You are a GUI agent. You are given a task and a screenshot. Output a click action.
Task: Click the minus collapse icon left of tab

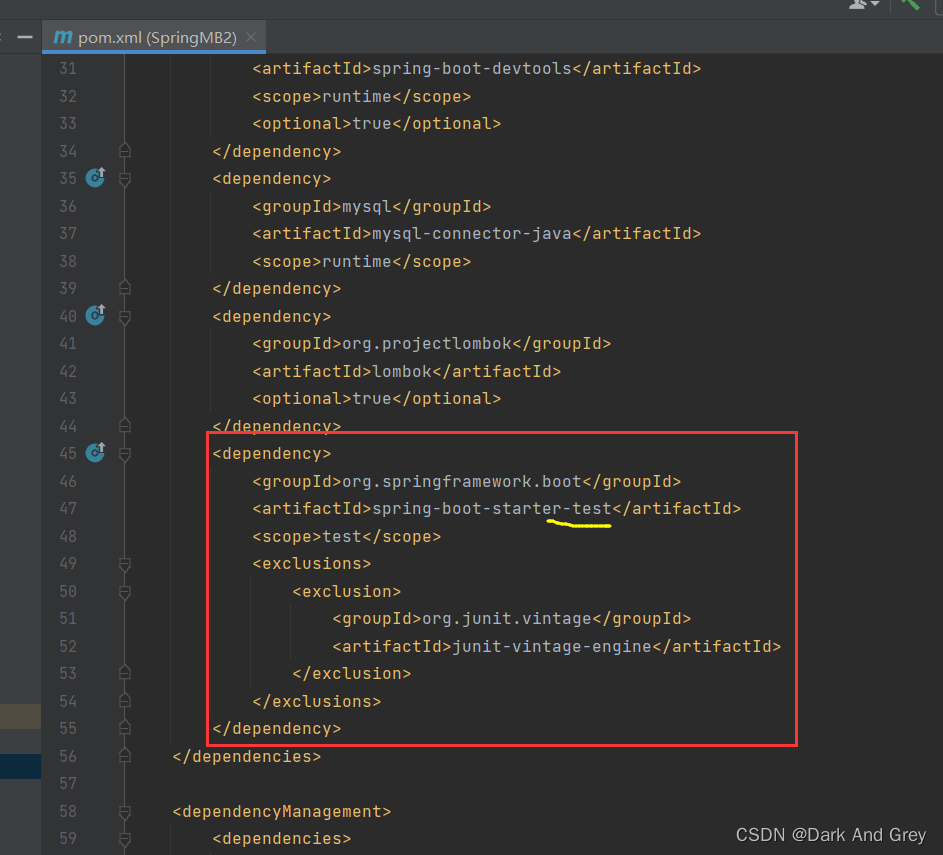(x=25, y=37)
